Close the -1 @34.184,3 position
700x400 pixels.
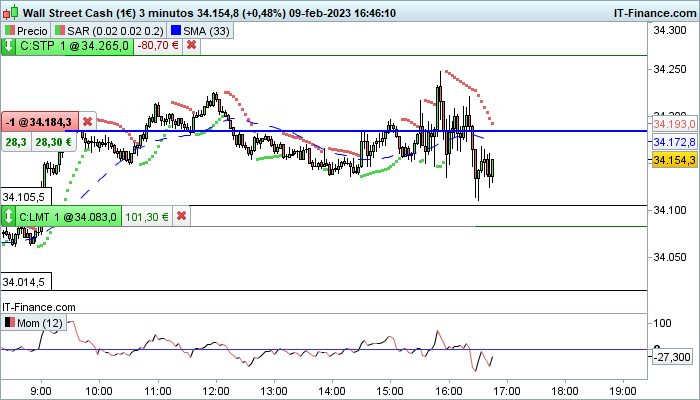click(x=88, y=121)
